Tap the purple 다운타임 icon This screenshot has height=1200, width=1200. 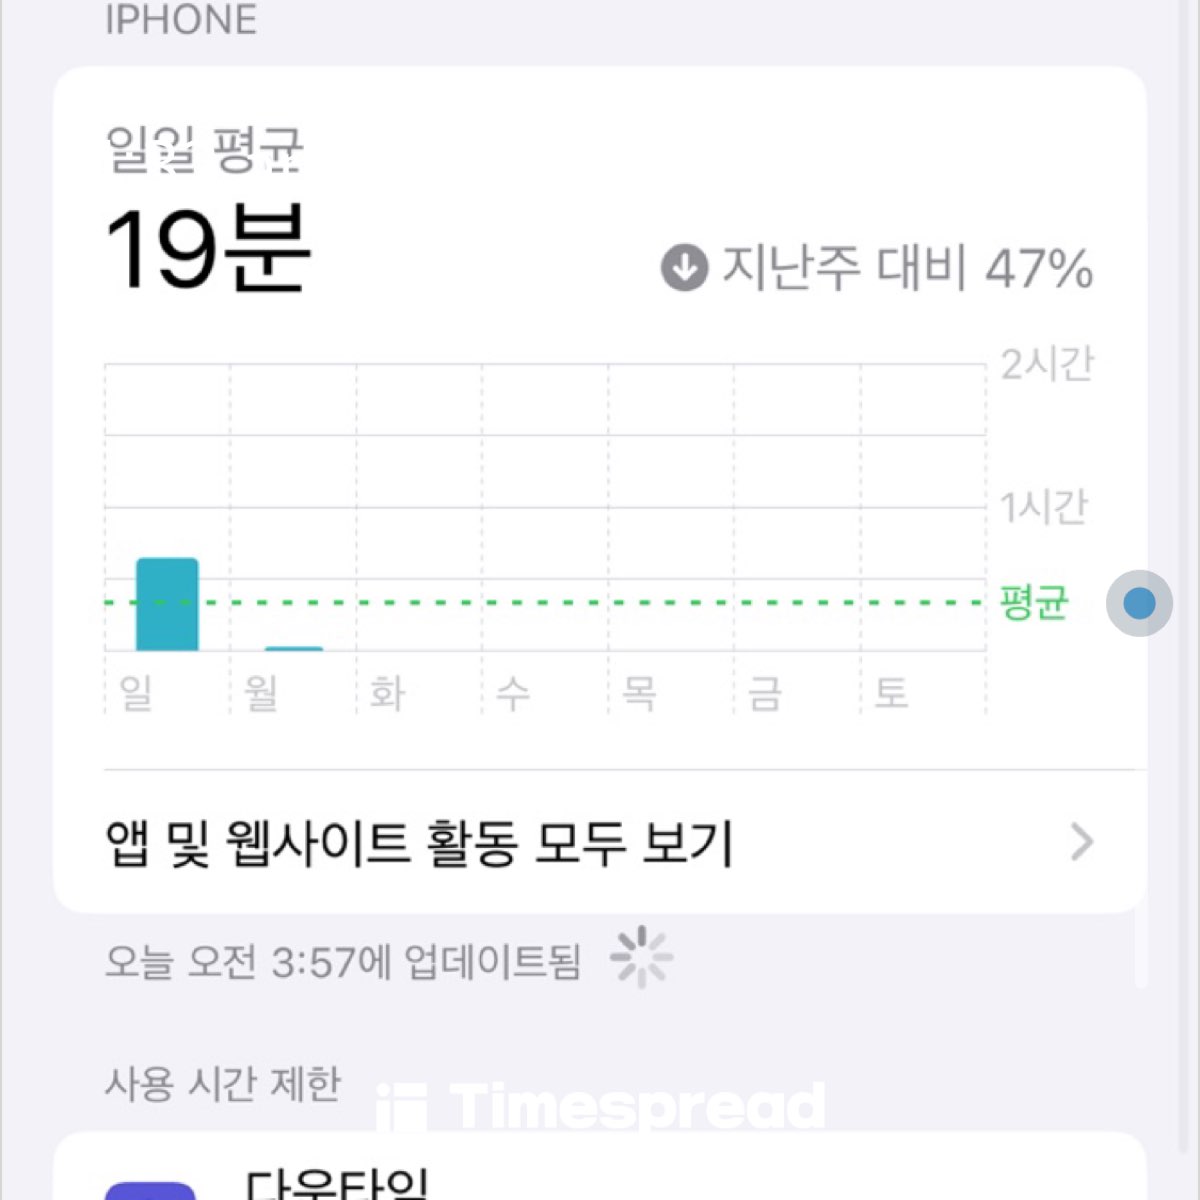pyautogui.click(x=150, y=1191)
